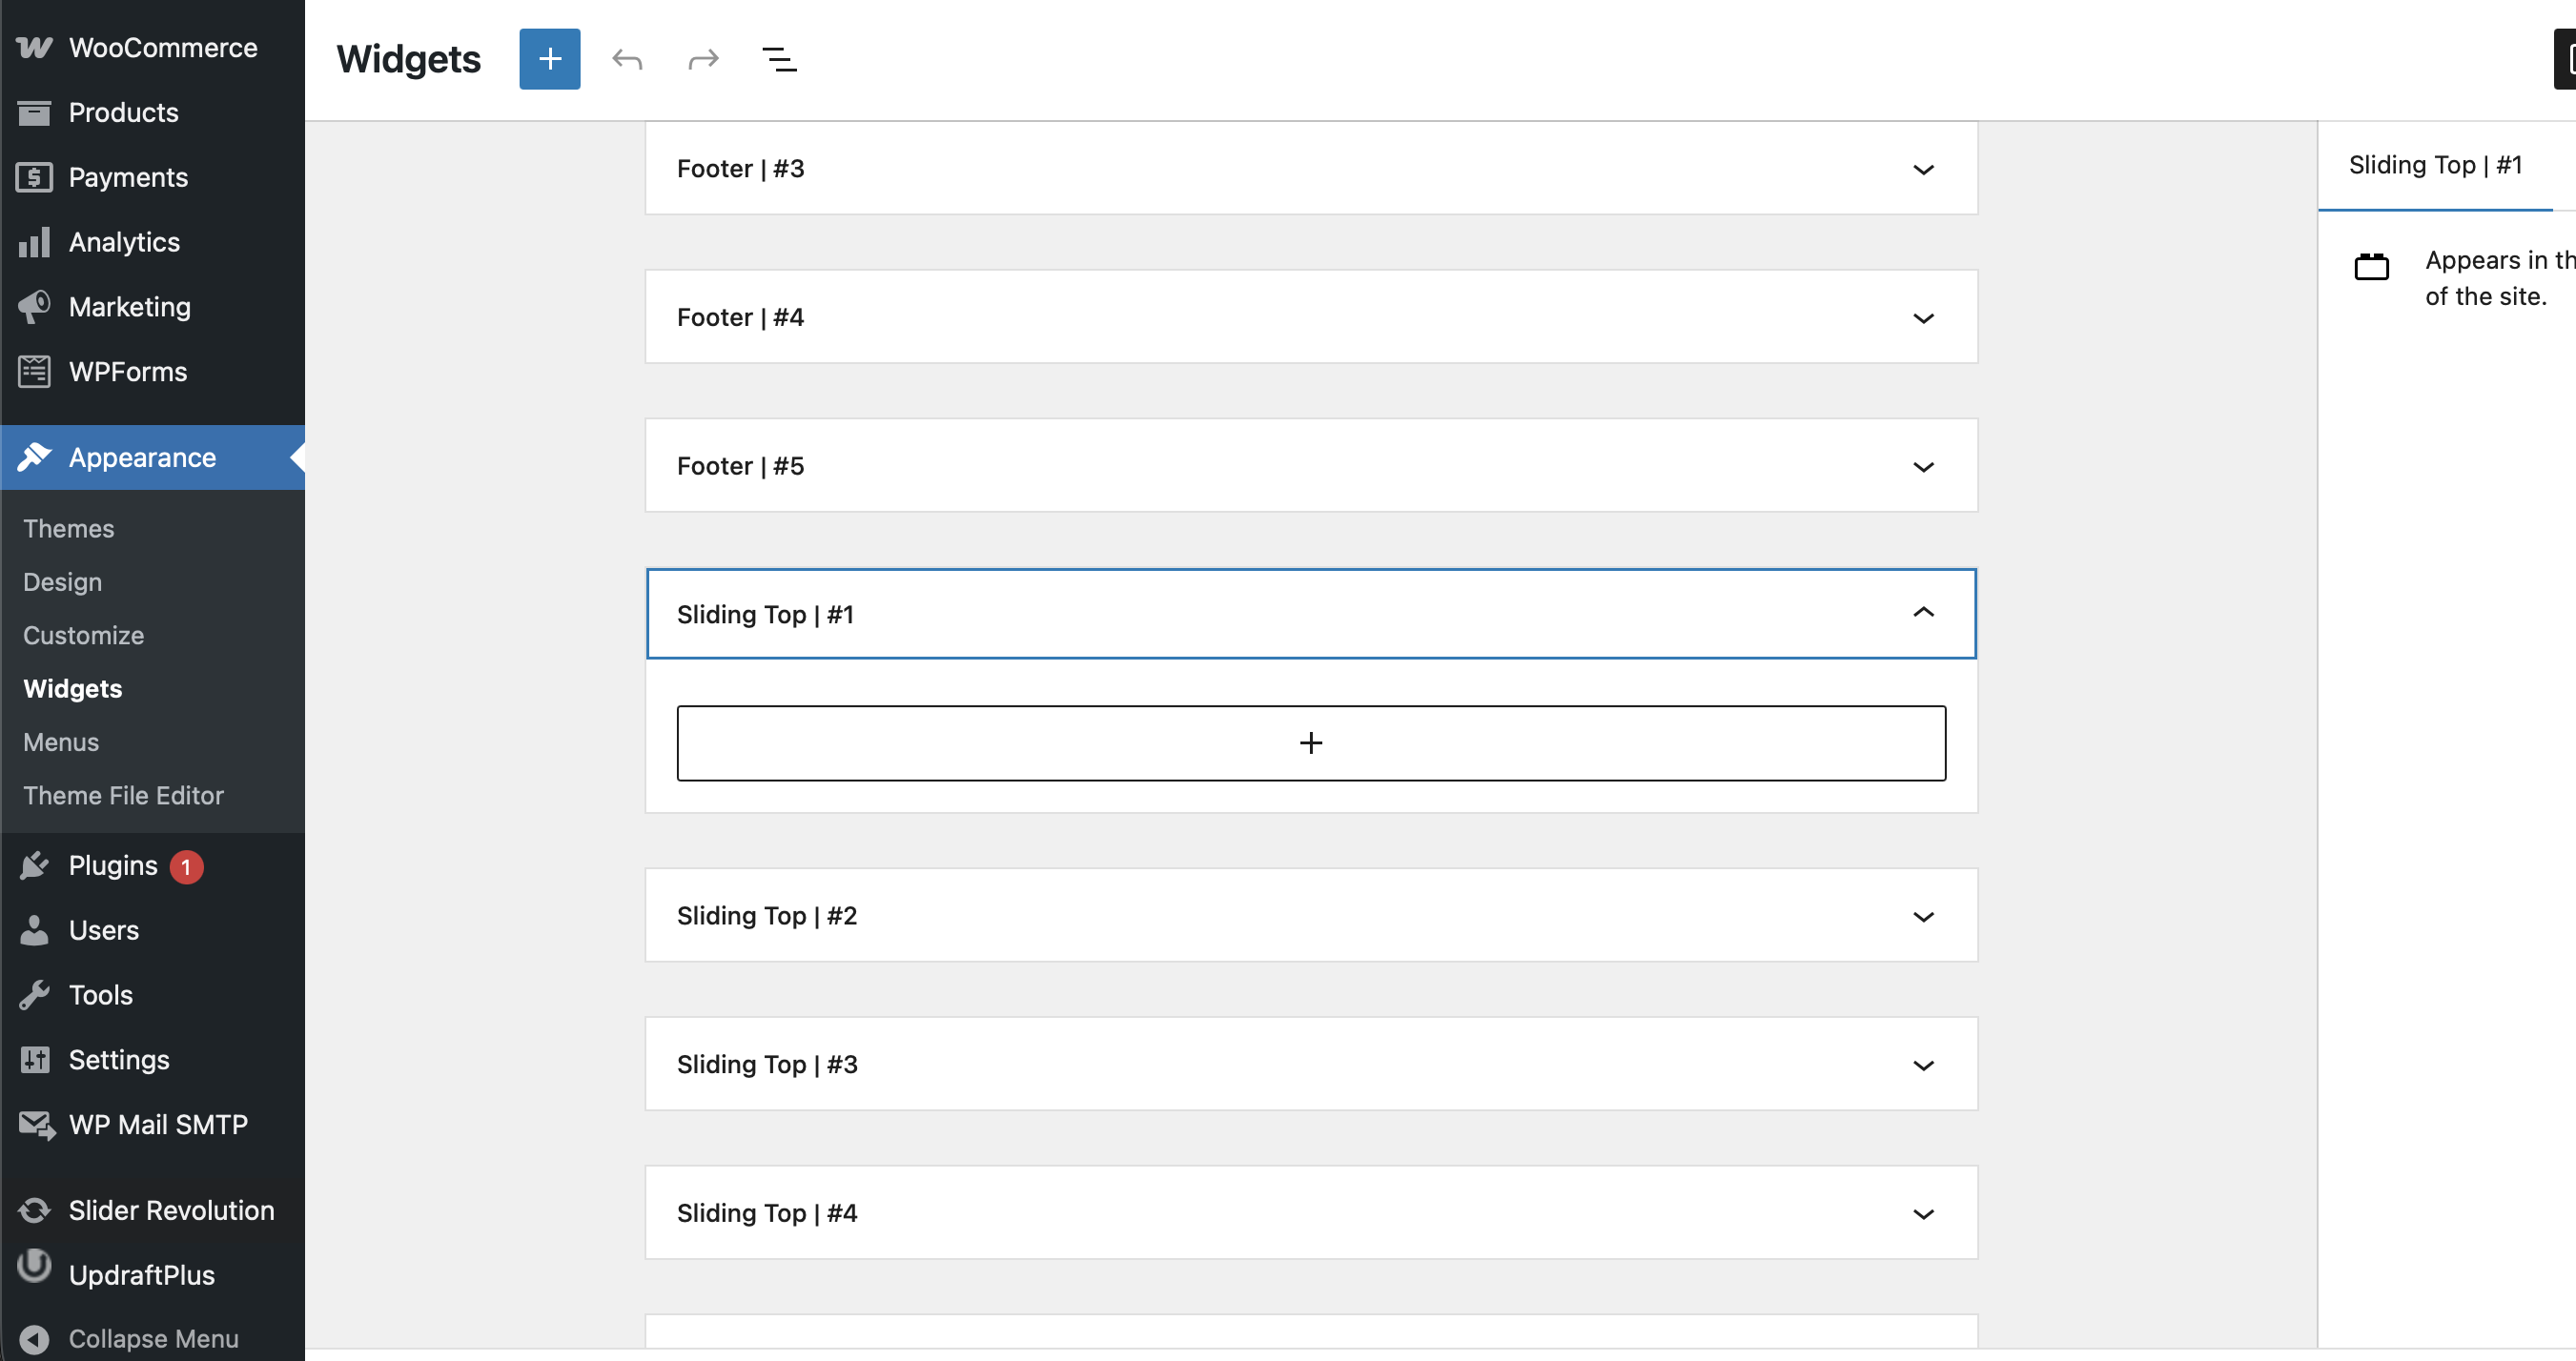Open Slider Revolution from the sidebar
Viewport: 2576px width, 1361px height.
point(171,1210)
